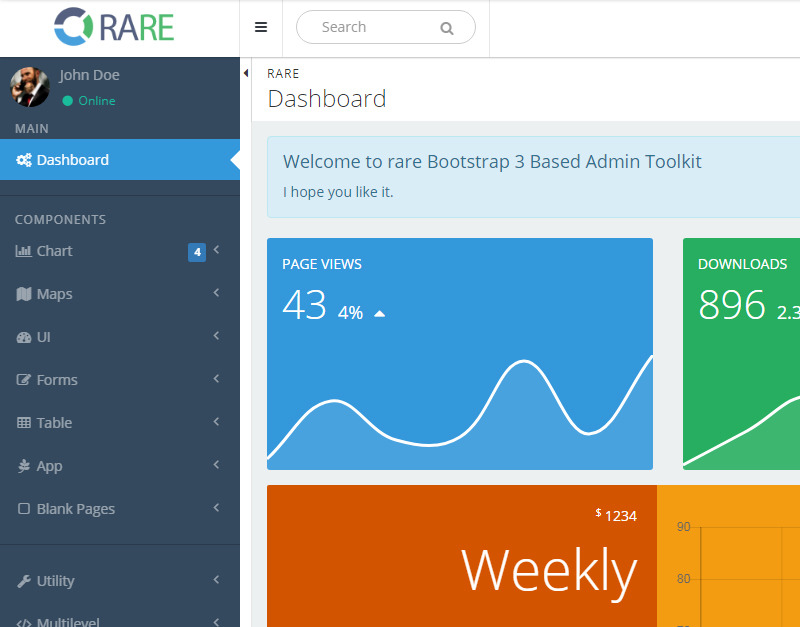The image size is (800, 627).
Task: Select the Chart icon in the sidebar
Action: pyautogui.click(x=24, y=251)
